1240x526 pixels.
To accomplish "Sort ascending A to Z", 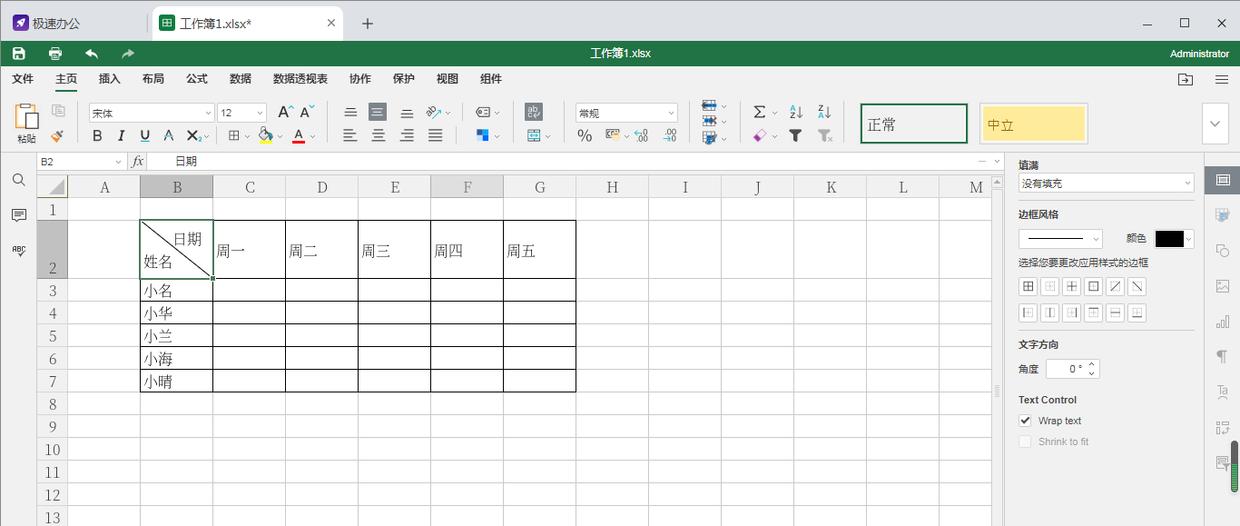I will (x=796, y=112).
